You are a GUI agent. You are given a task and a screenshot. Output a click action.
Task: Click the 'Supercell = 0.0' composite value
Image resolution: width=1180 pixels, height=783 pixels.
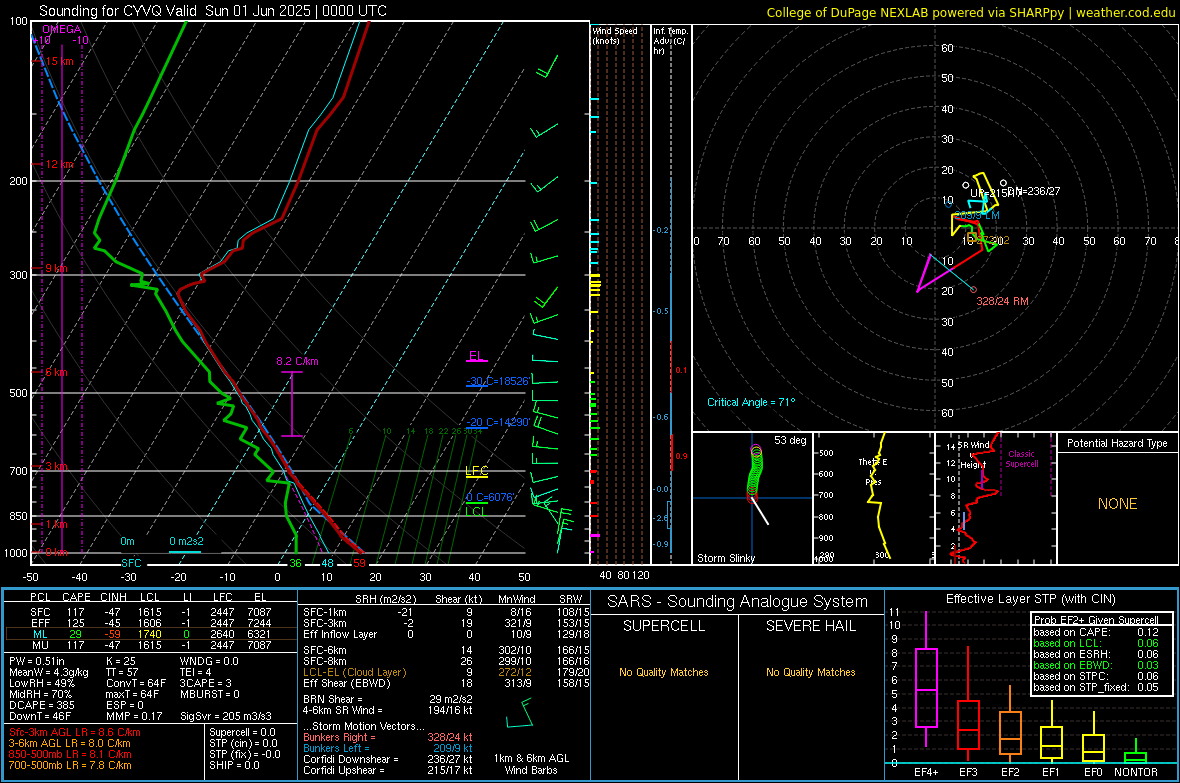point(242,732)
